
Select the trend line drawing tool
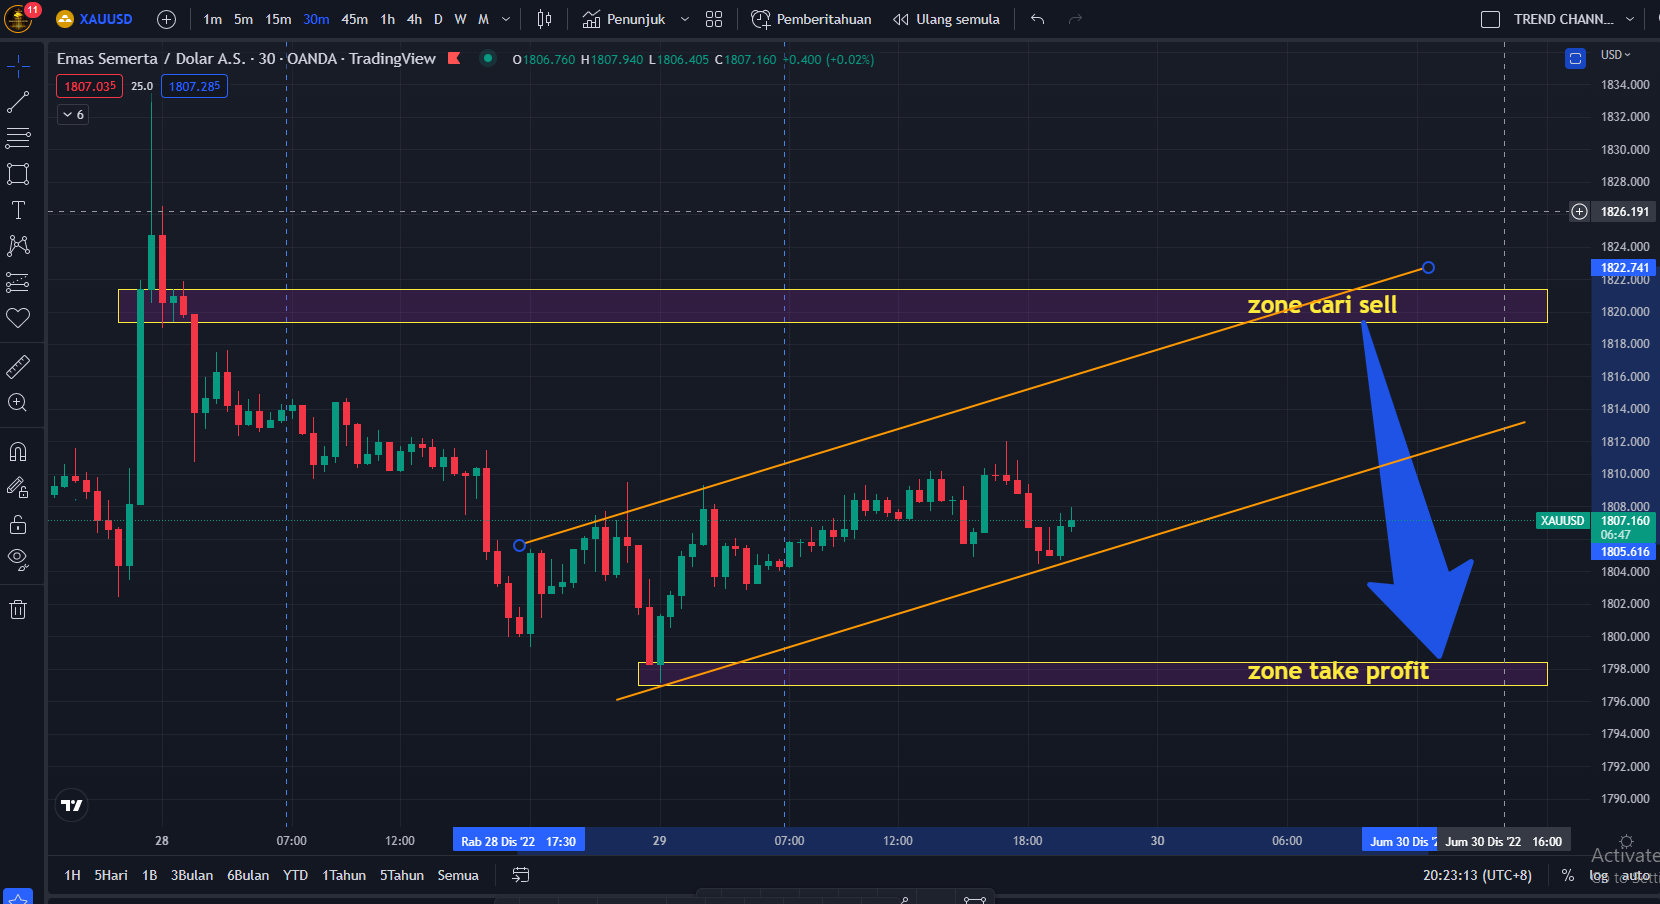[x=18, y=102]
